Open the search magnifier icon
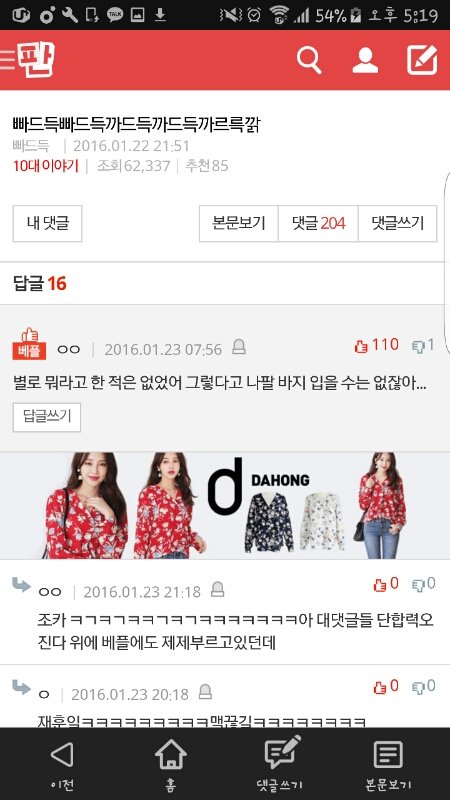The height and width of the screenshot is (800, 450). [309, 61]
